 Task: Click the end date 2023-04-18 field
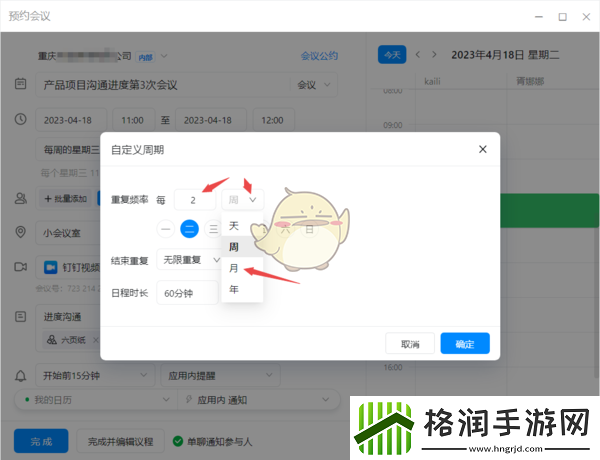click(211, 120)
